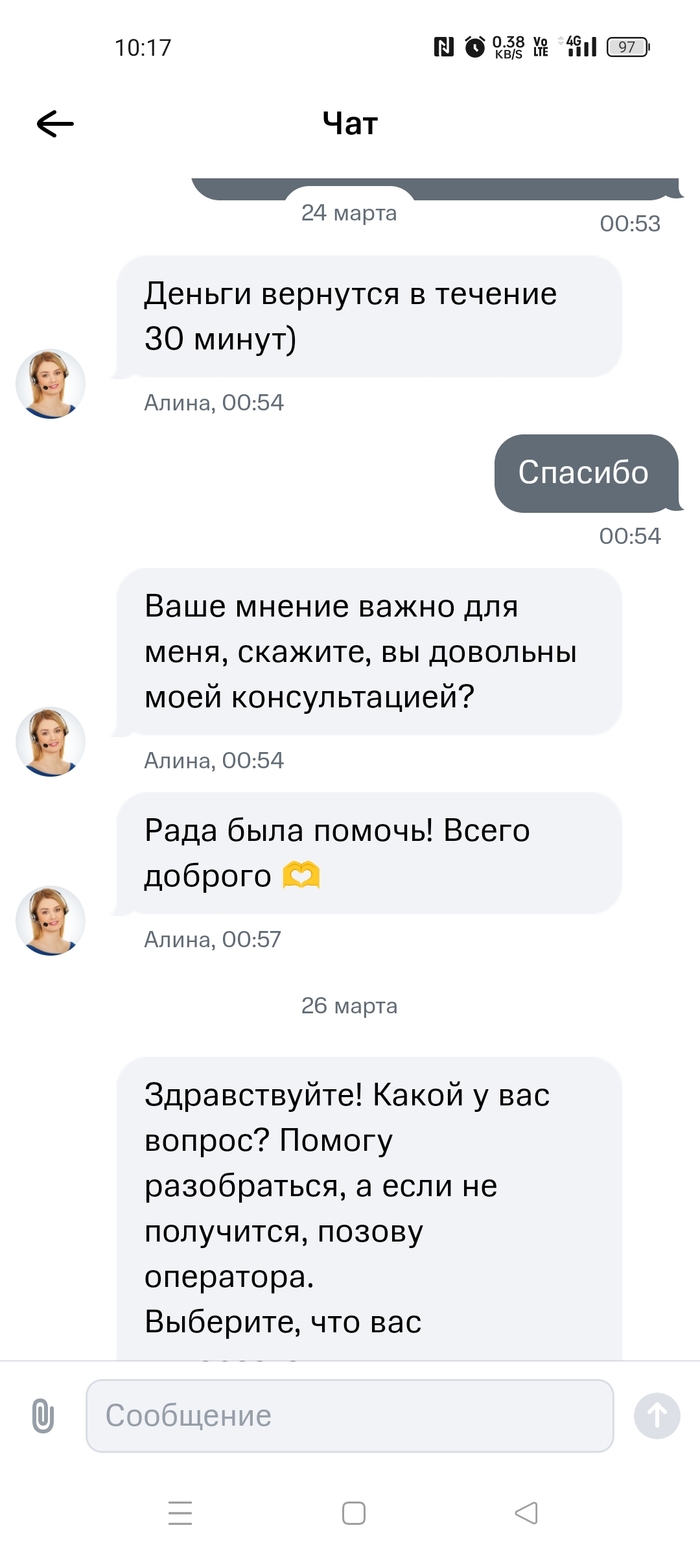This screenshot has height=1556, width=700.
Task: Tap the battery indicator in status bar
Action: tap(628, 47)
